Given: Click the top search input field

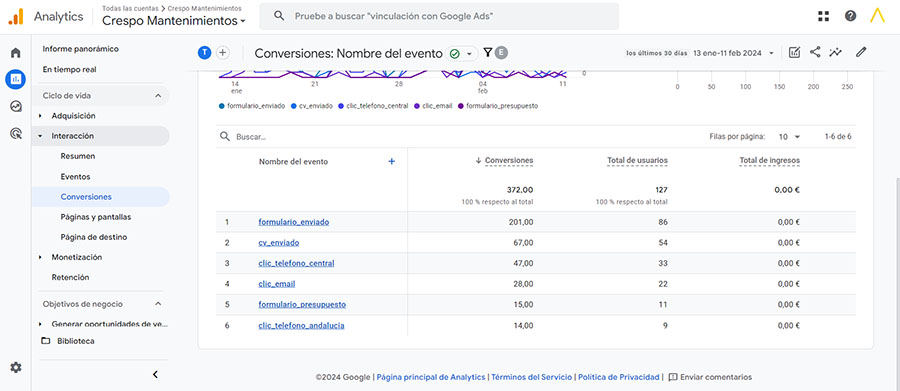Looking at the screenshot, I should click(x=439, y=16).
